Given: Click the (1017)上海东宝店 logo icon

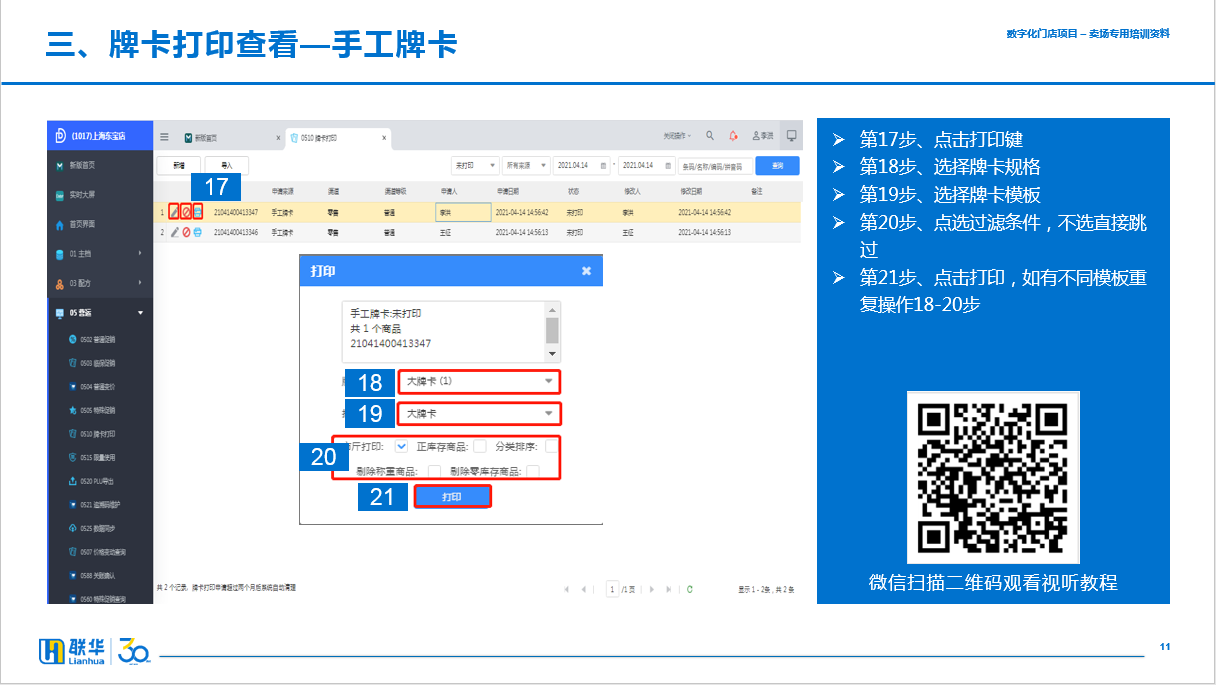Looking at the screenshot, I should [60, 135].
